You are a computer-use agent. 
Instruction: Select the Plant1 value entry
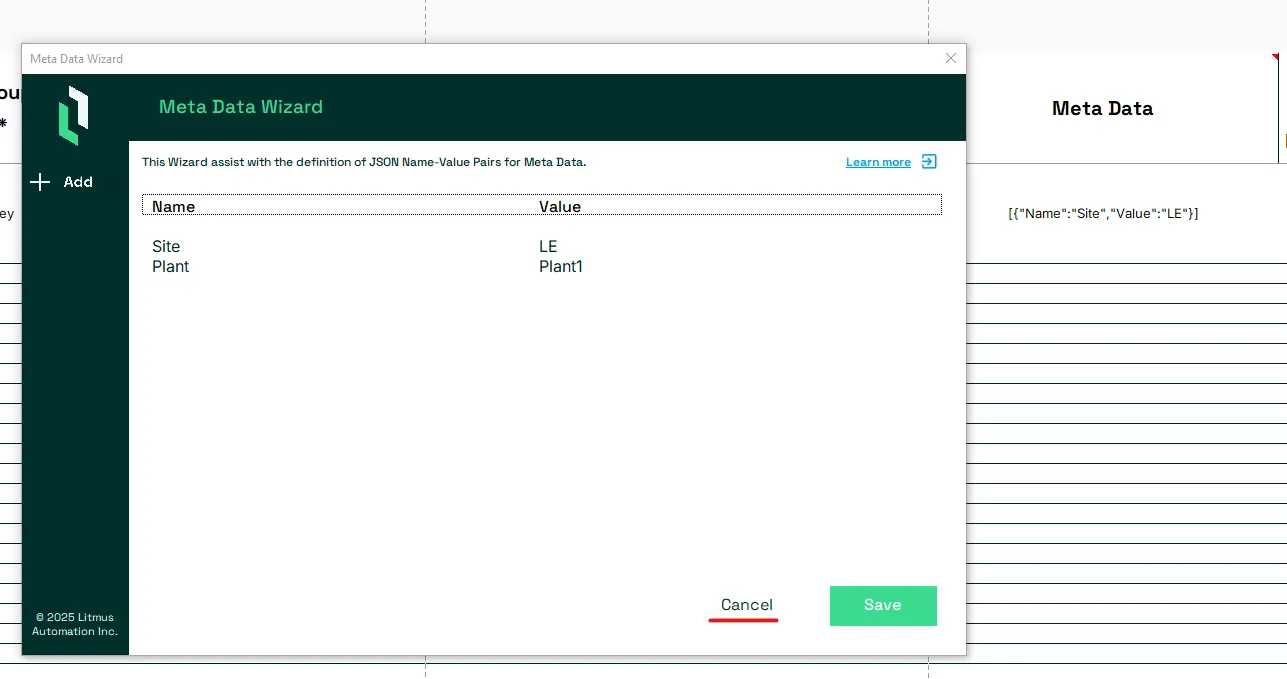pyautogui.click(x=561, y=266)
